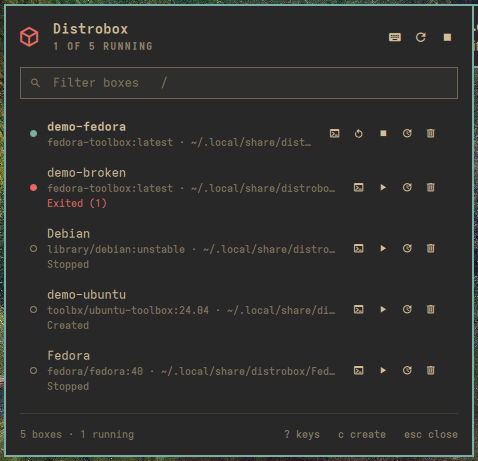Click the '1 OF 5 RUNNING' header subtitle

click(103, 46)
